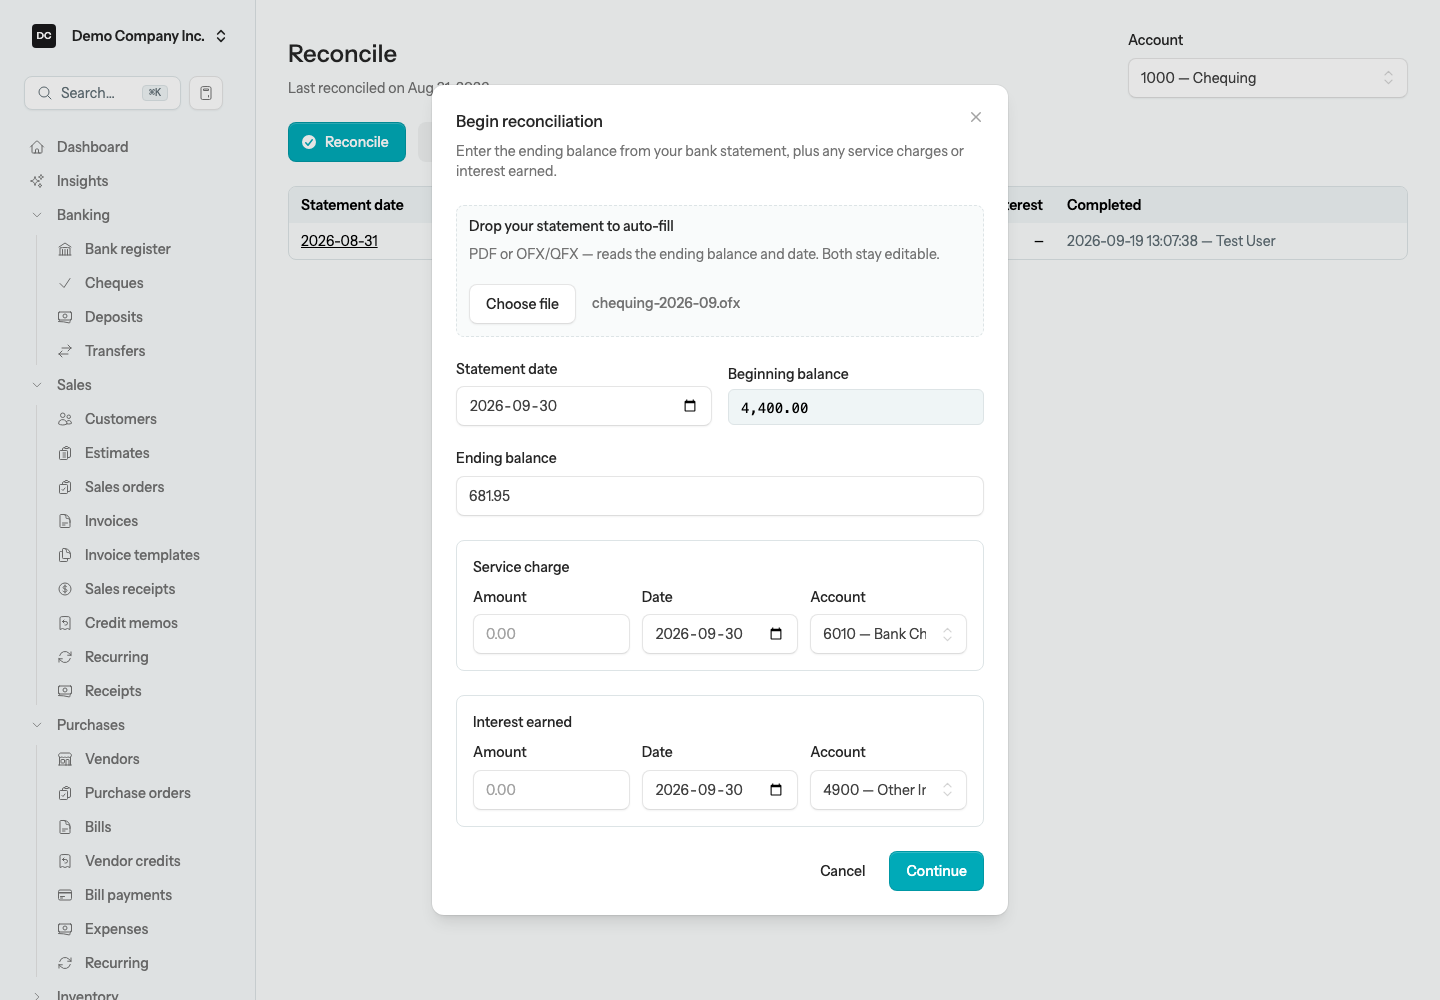1440x1000 pixels.
Task: Open calendar picker for Statement date
Action: [x=690, y=406]
